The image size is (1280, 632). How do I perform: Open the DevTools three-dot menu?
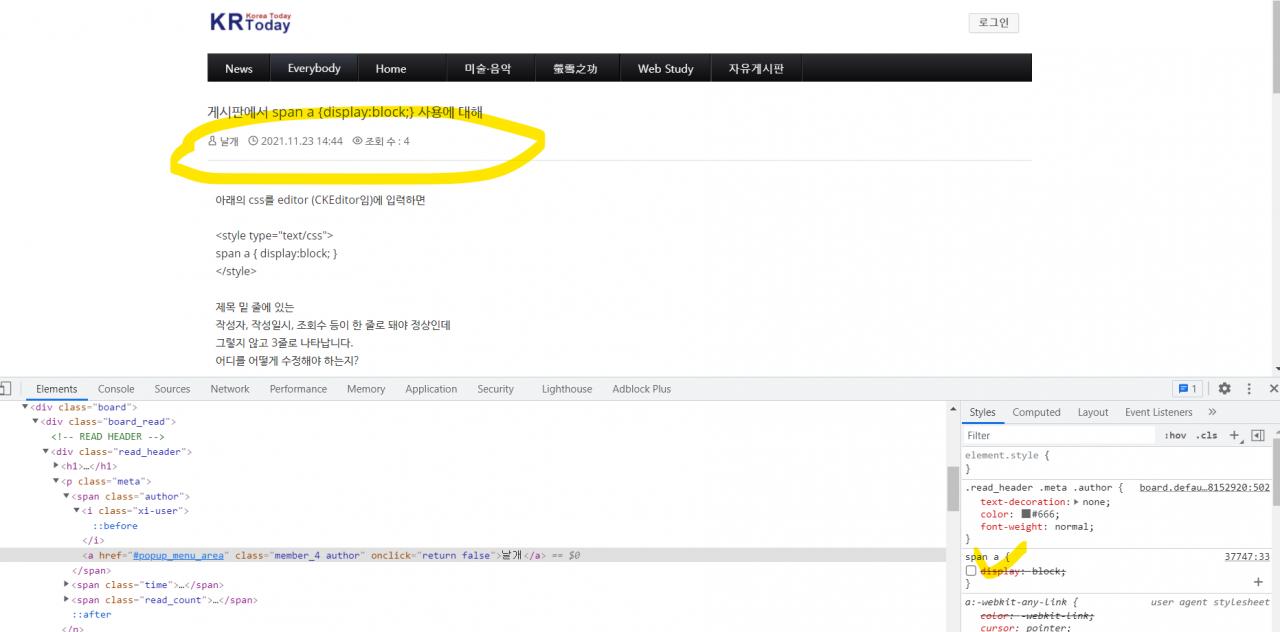[x=1249, y=389]
